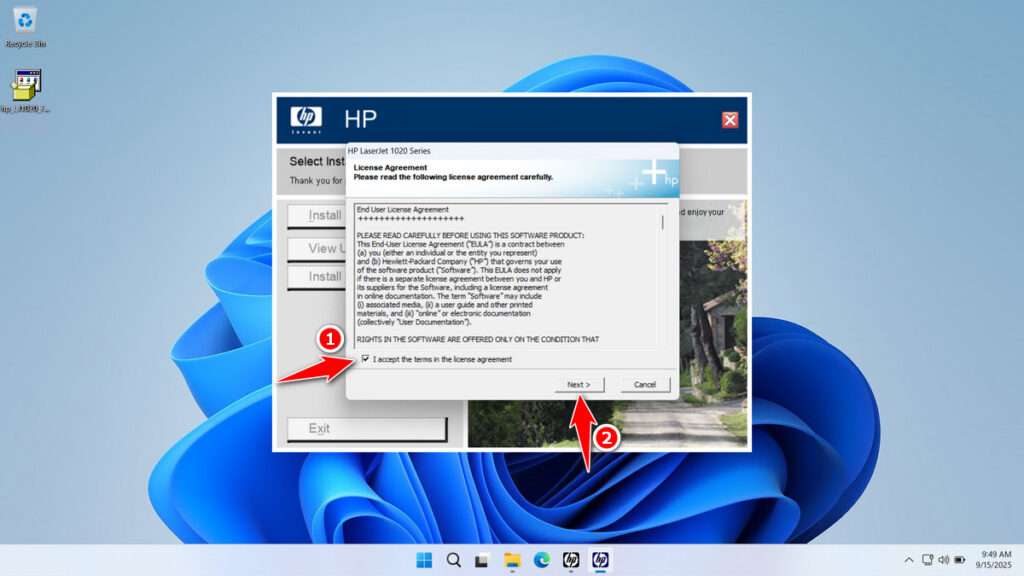Click the battery icon in system tray
This screenshot has width=1024, height=576.
tap(960, 560)
